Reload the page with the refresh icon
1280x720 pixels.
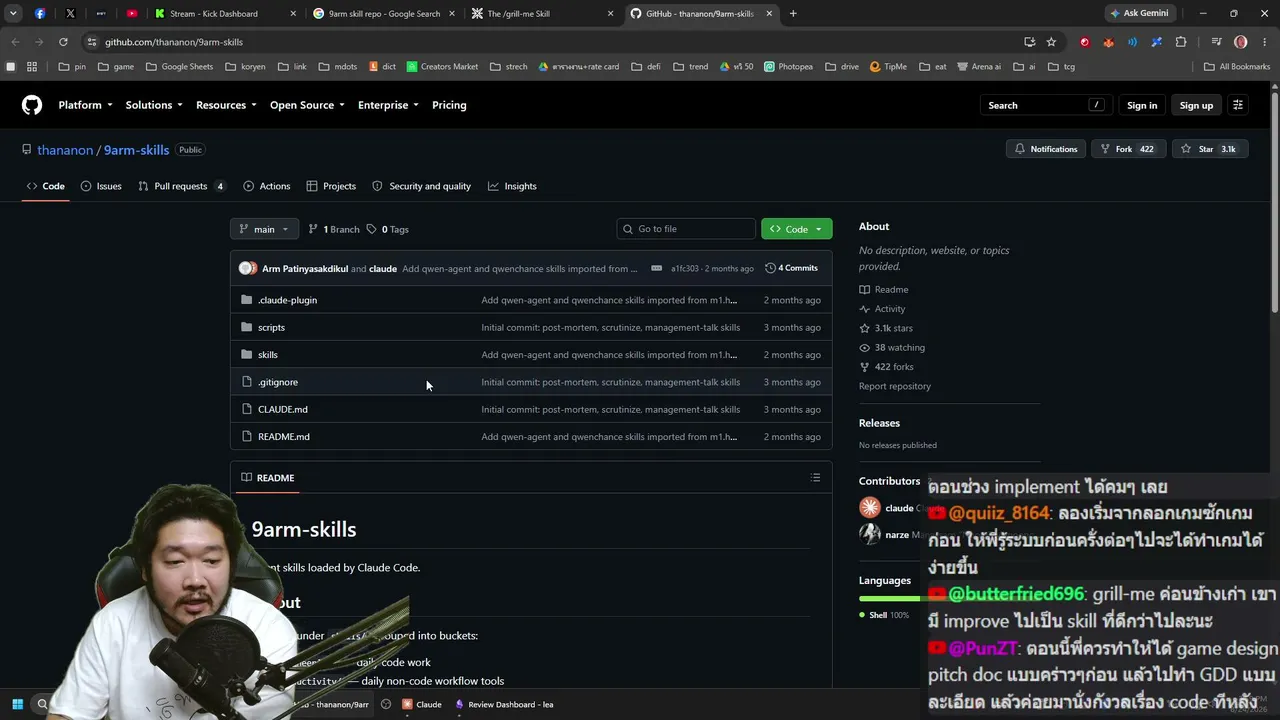pyautogui.click(x=63, y=42)
